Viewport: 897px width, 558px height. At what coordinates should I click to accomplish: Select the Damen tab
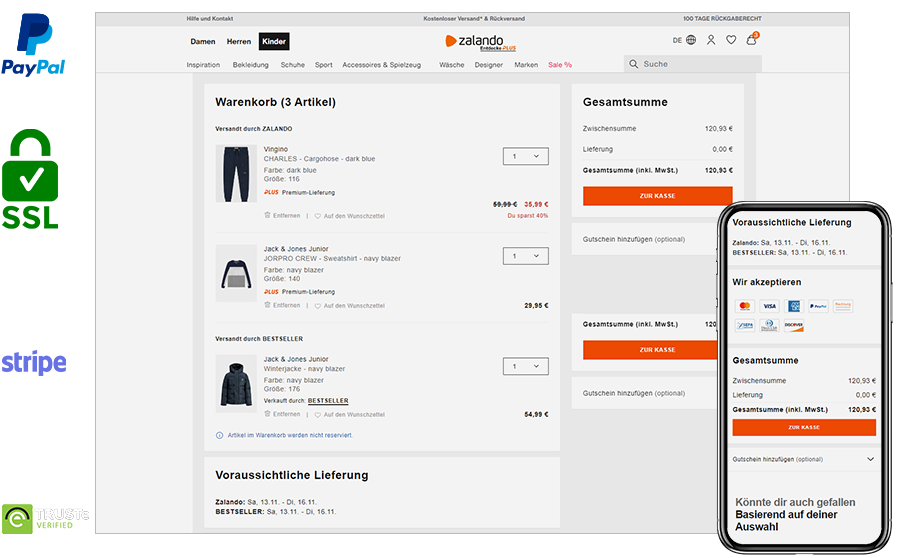coord(203,42)
